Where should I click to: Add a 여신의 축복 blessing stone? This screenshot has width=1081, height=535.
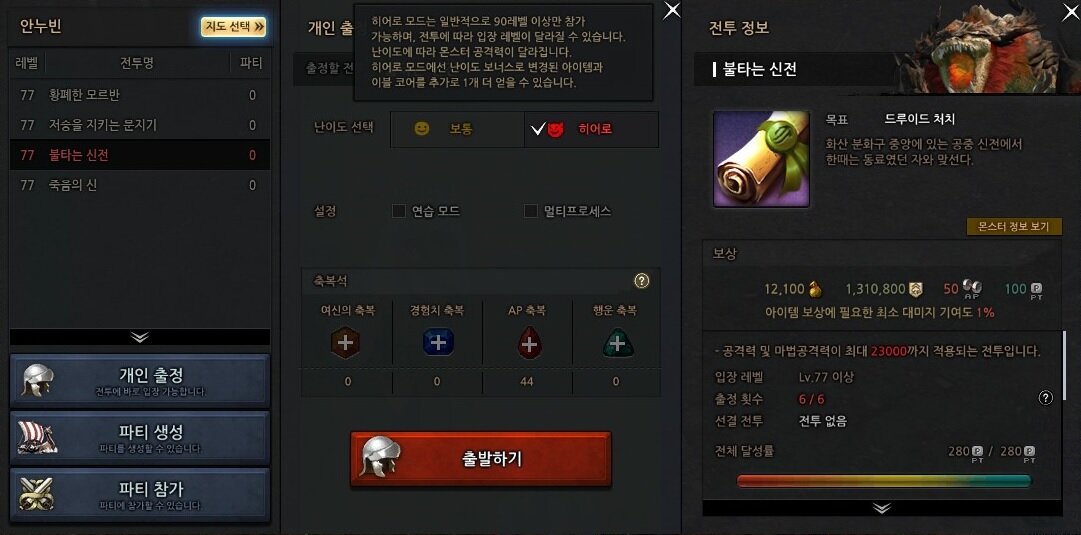click(x=345, y=343)
